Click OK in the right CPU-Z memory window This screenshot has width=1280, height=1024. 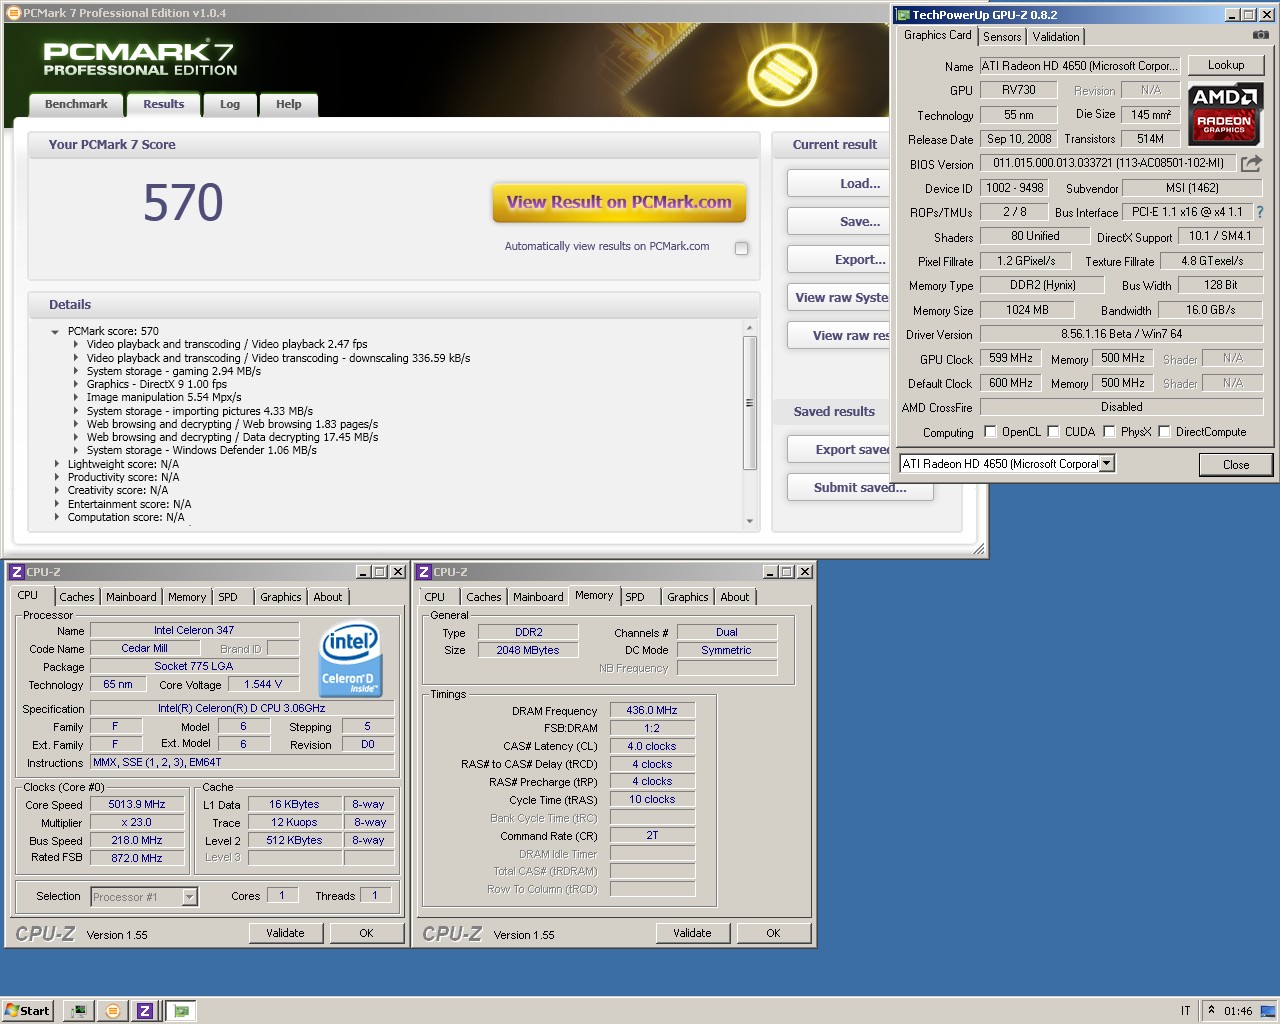773,933
